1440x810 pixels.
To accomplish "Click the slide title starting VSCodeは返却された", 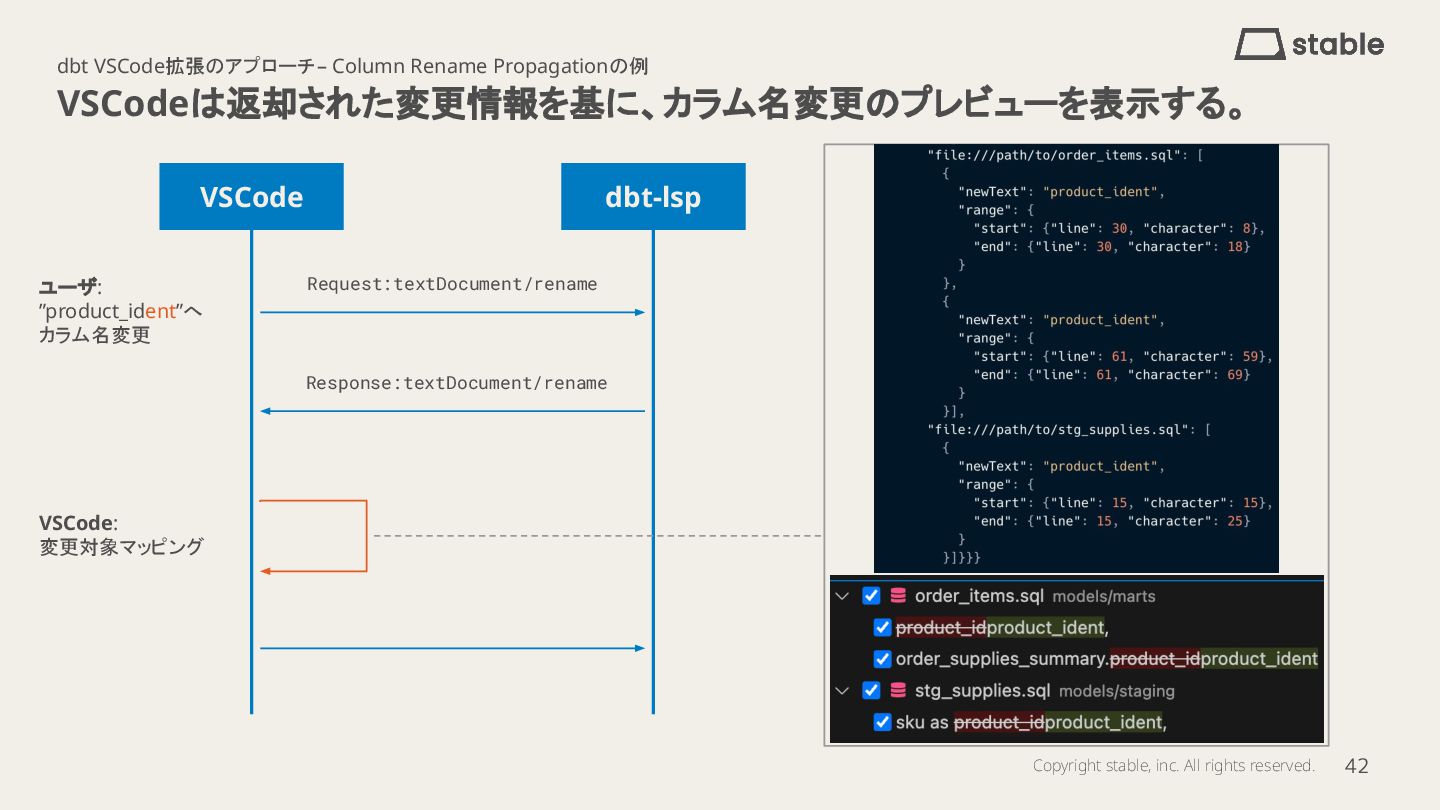I will pyautogui.click(x=652, y=104).
